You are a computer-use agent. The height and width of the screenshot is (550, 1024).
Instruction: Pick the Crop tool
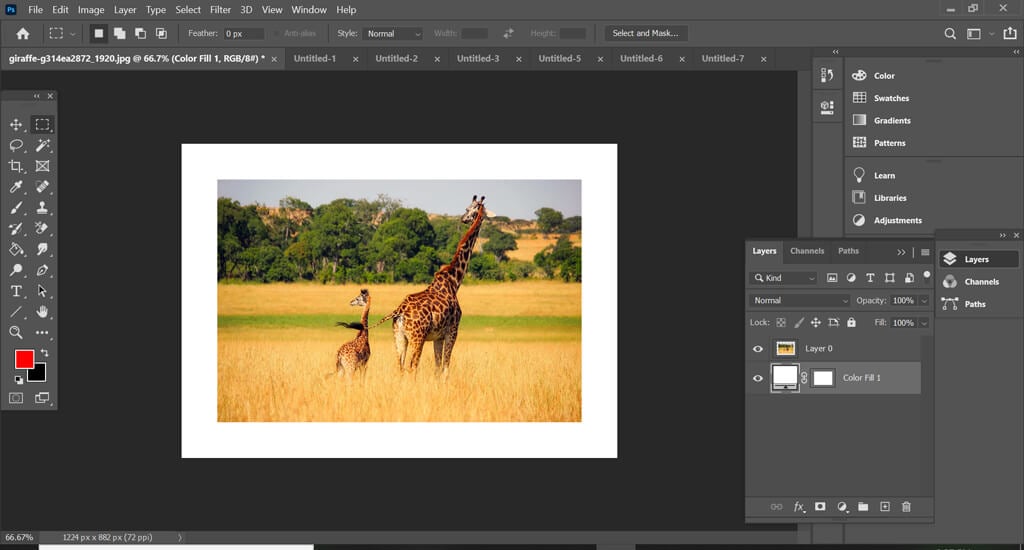click(16, 166)
